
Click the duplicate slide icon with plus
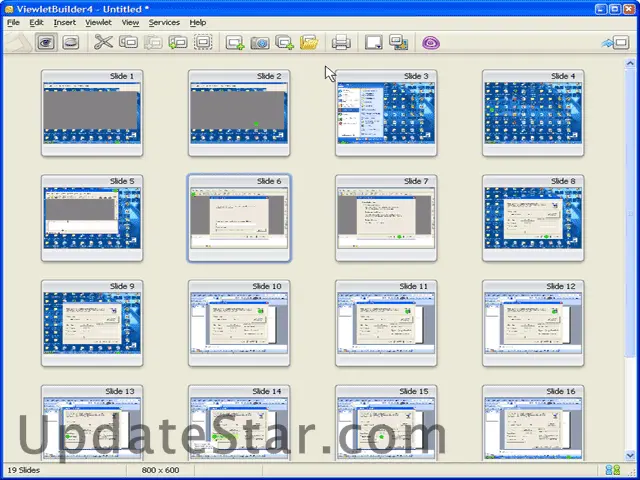[178, 42]
